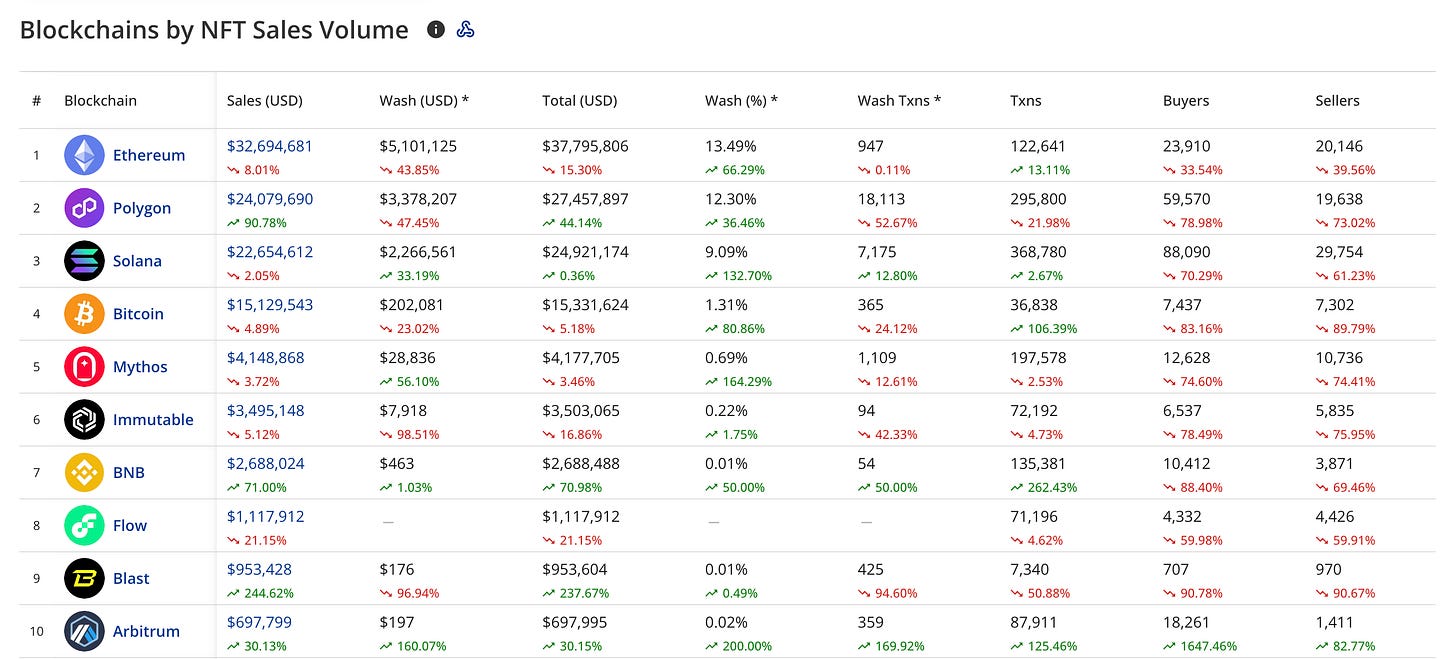Click Ethereum sales value $32,694,681
Screen dimensions: 1456x659
click(270, 146)
